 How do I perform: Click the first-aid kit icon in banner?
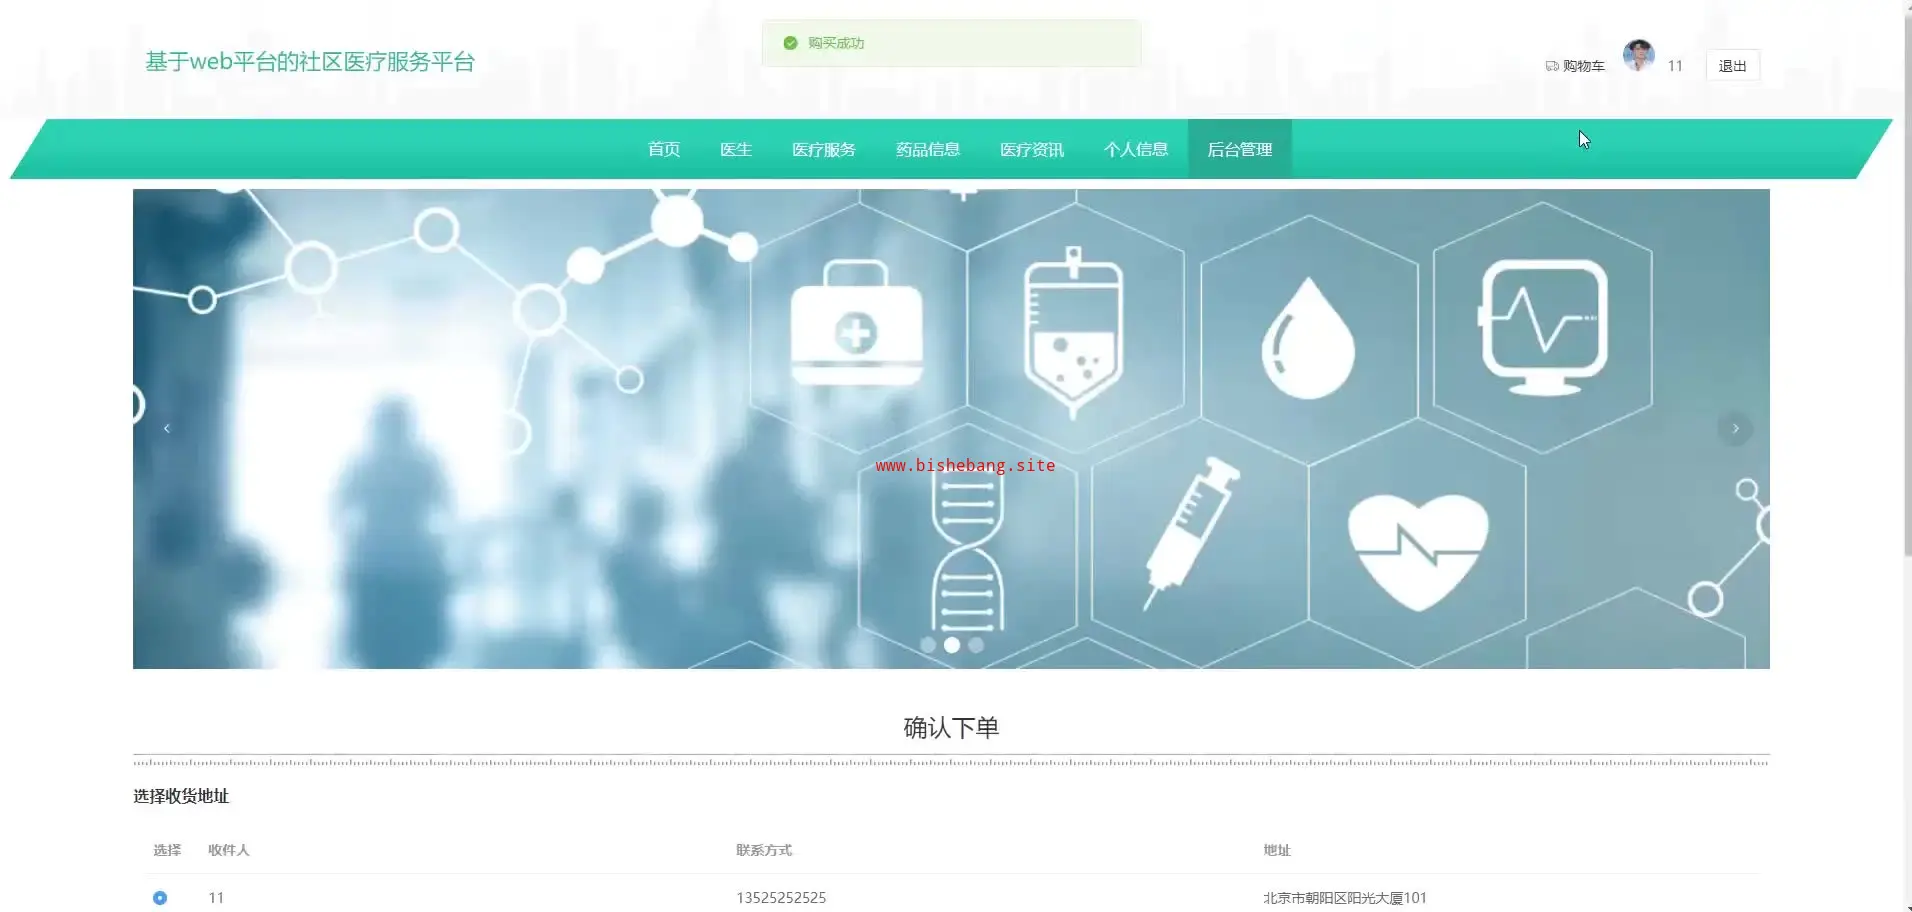point(856,324)
